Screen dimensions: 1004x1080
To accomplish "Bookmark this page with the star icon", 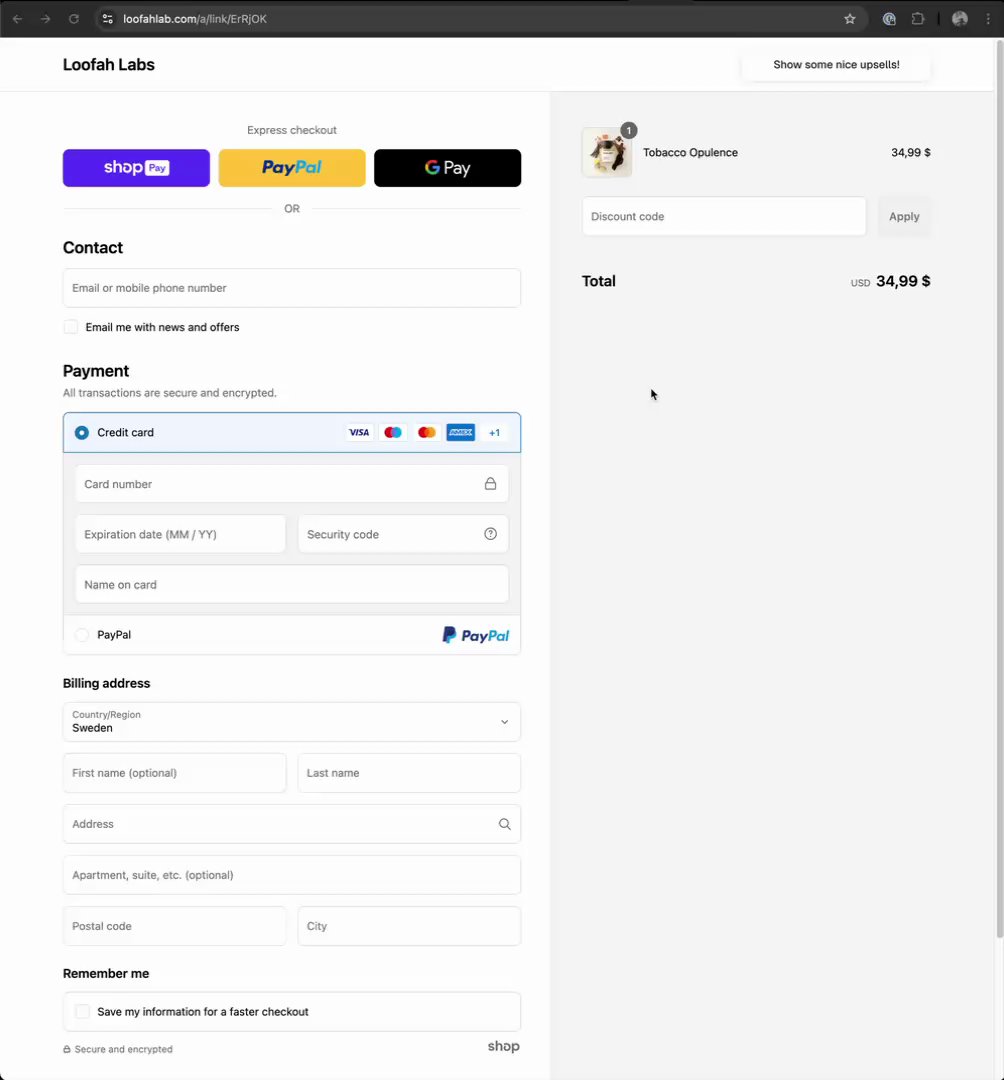I will (x=850, y=19).
